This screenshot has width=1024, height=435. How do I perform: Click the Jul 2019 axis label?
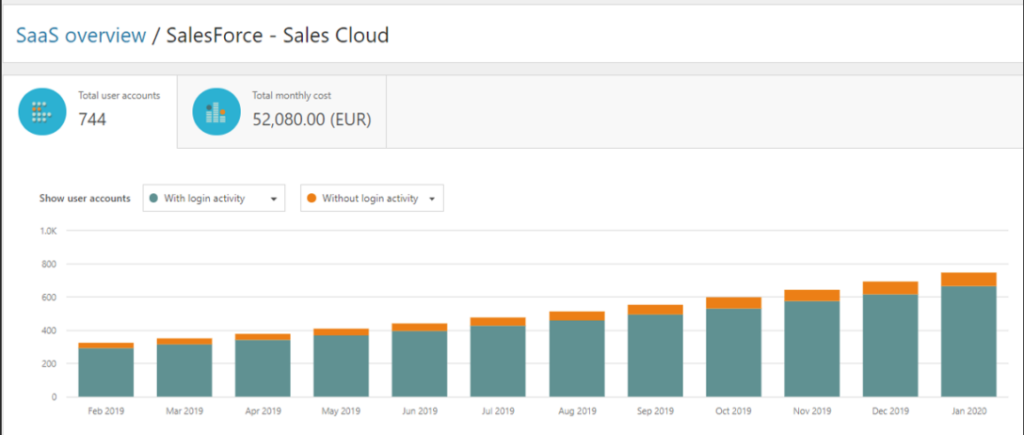click(498, 411)
